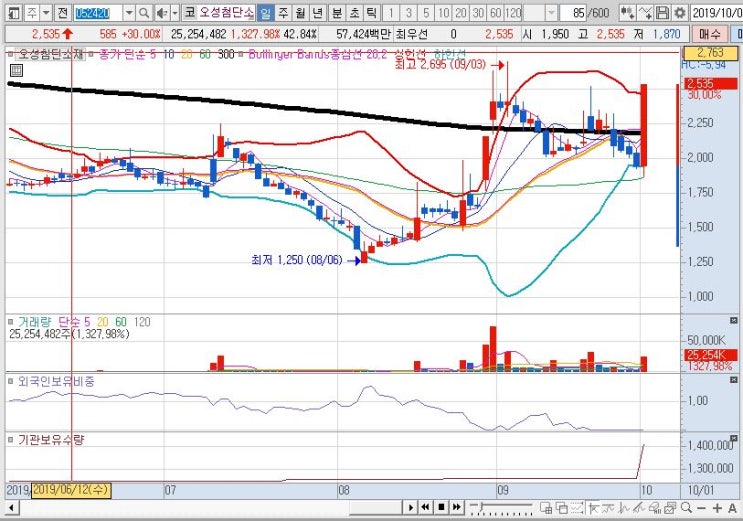743x521 pixels.
Task: Click the zoom magnifier icon at bottom
Action: [686, 508]
